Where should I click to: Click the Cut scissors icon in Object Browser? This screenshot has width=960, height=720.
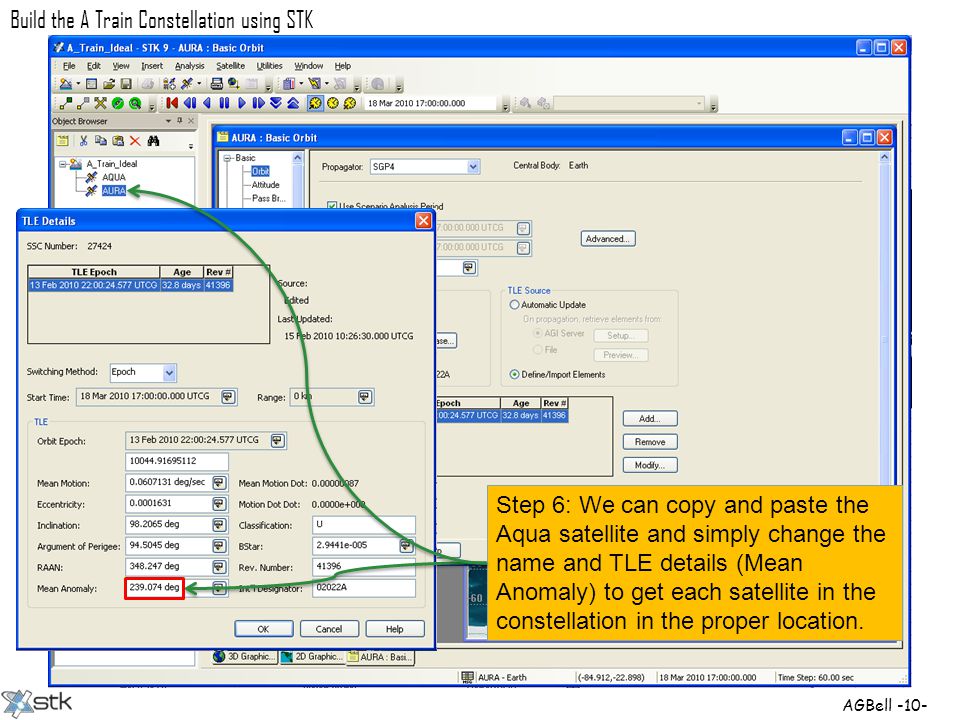(x=84, y=141)
